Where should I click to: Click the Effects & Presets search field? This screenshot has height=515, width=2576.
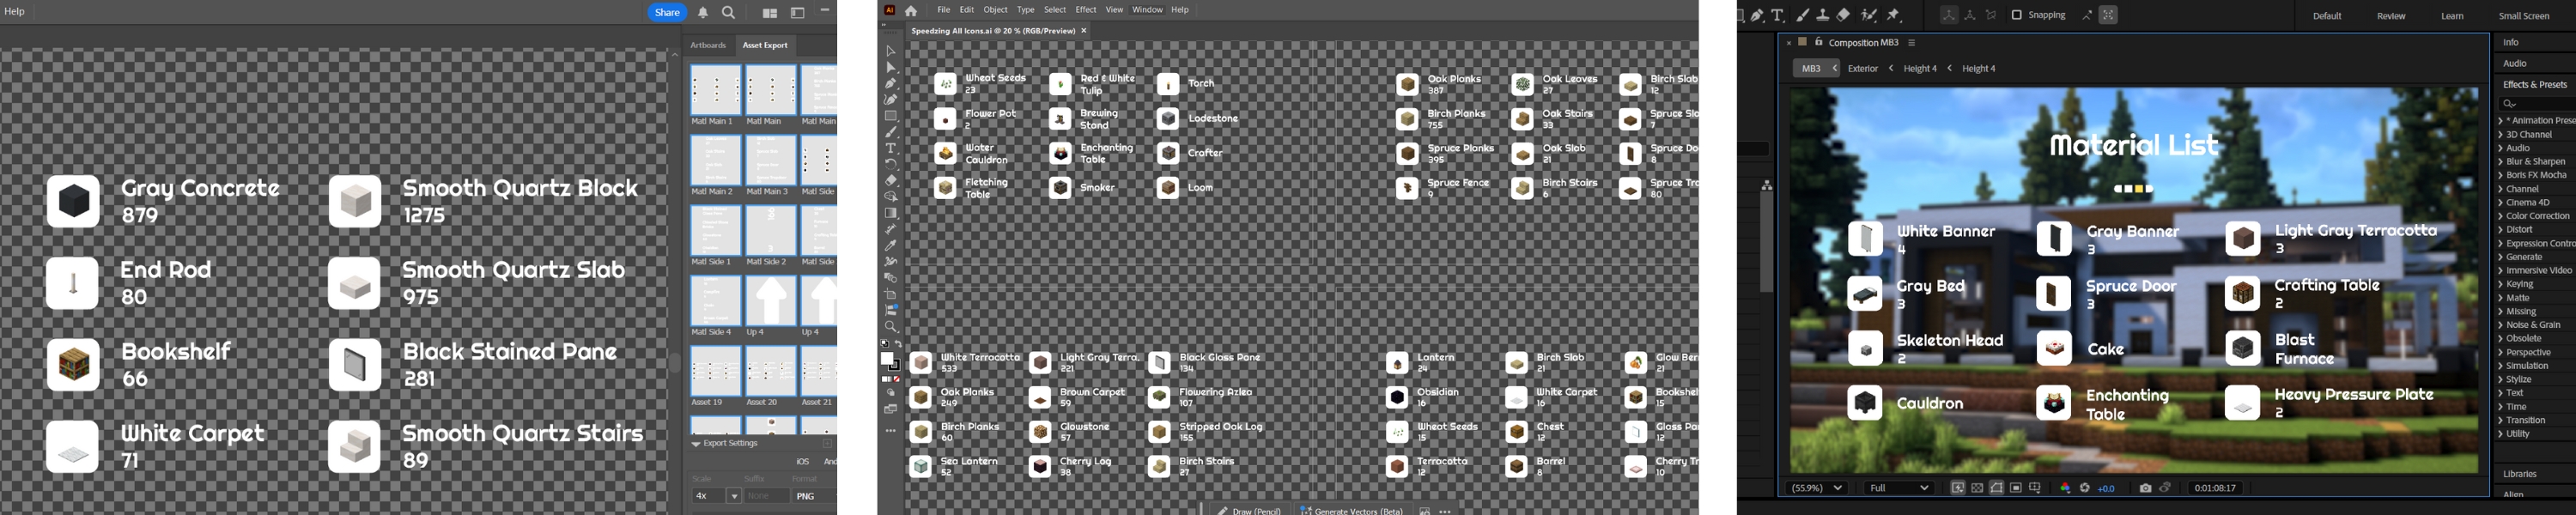2536,103
